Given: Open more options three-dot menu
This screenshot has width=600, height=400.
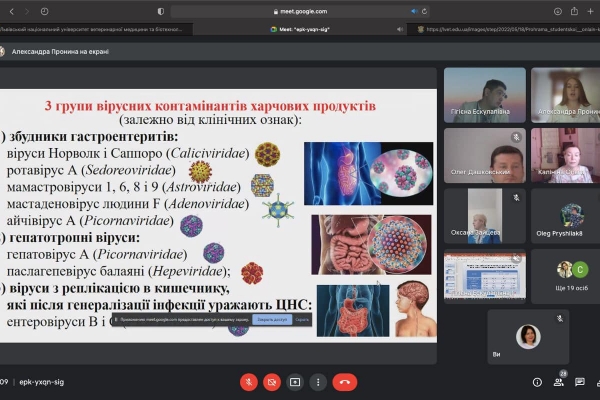Looking at the screenshot, I should [x=318, y=382].
